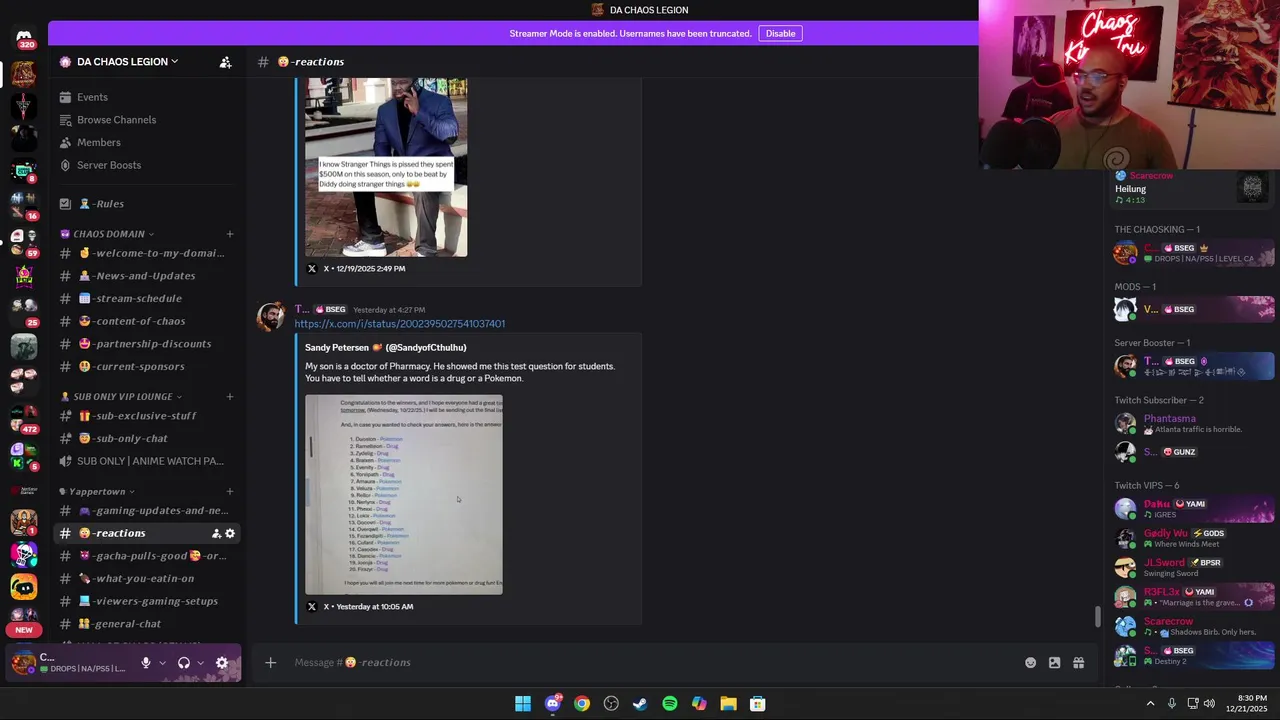Open server with 472 badge
Screen dimensions: 1280x720
tap(24, 418)
